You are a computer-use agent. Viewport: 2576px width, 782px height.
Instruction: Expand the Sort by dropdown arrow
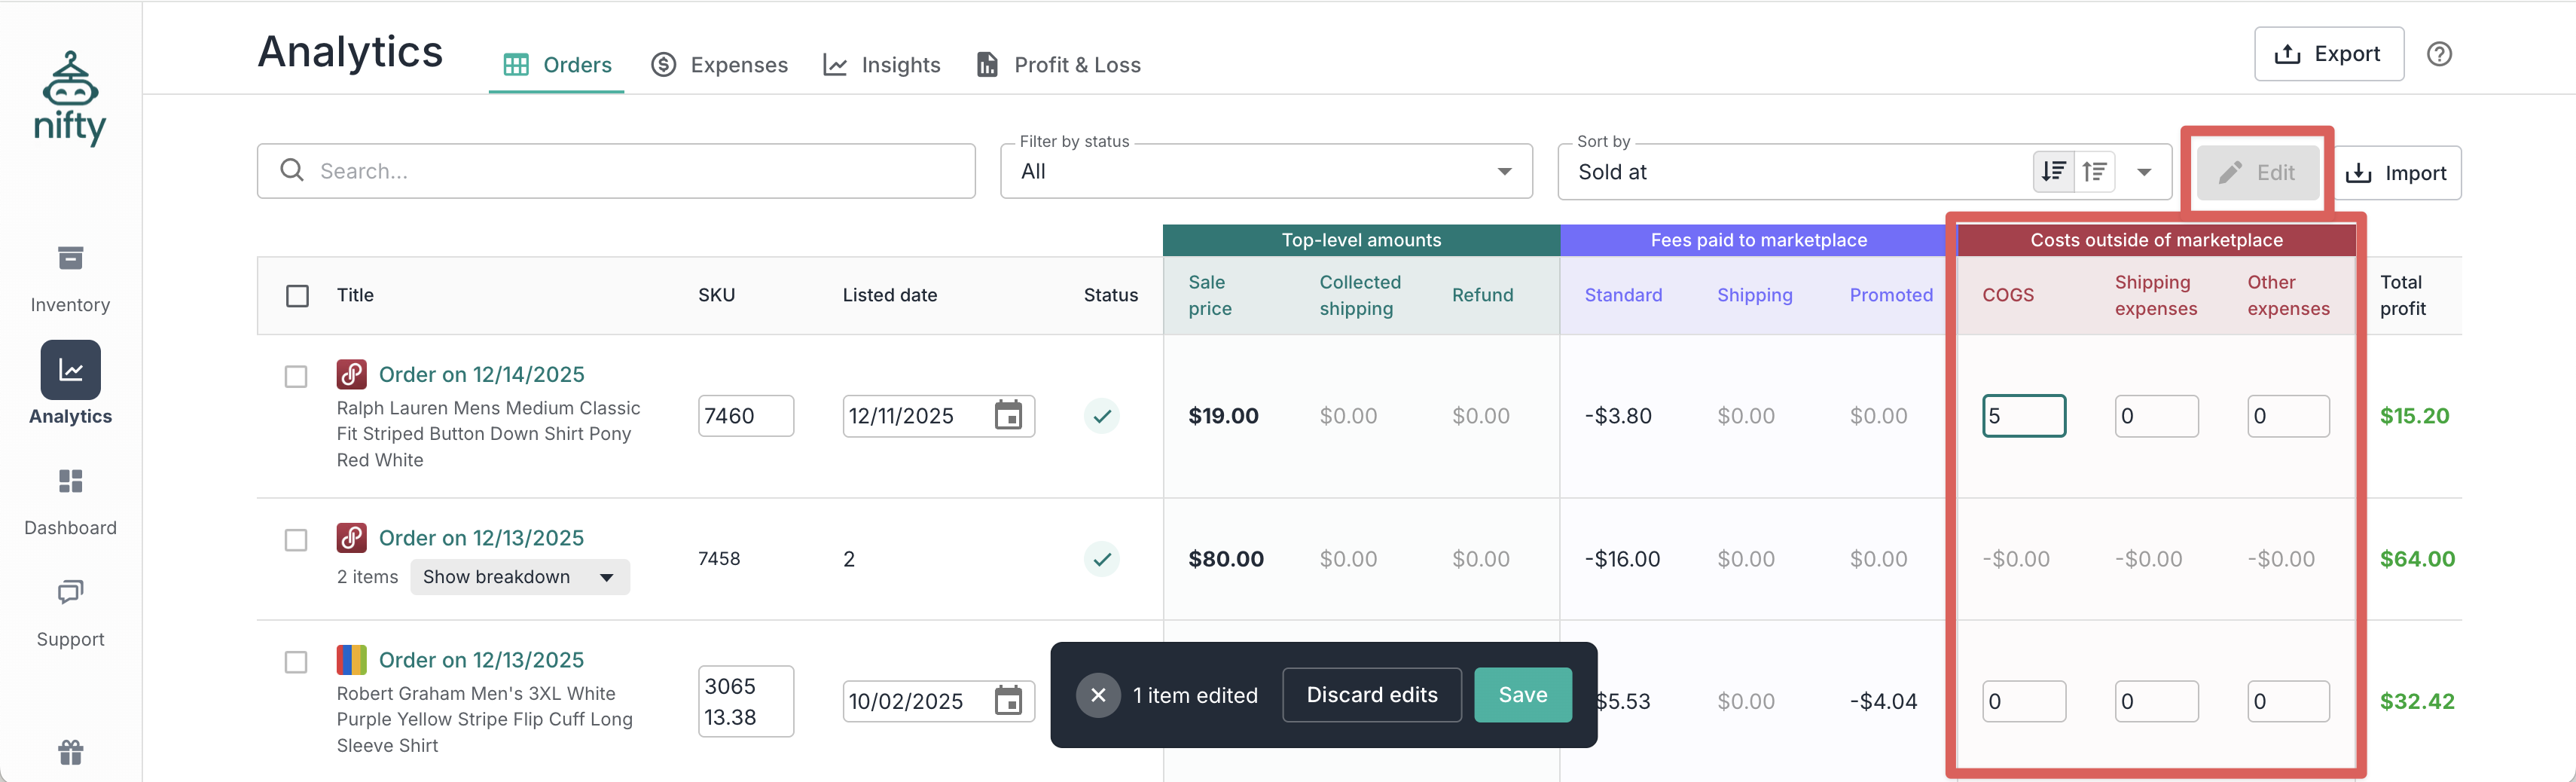pyautogui.click(x=2144, y=172)
